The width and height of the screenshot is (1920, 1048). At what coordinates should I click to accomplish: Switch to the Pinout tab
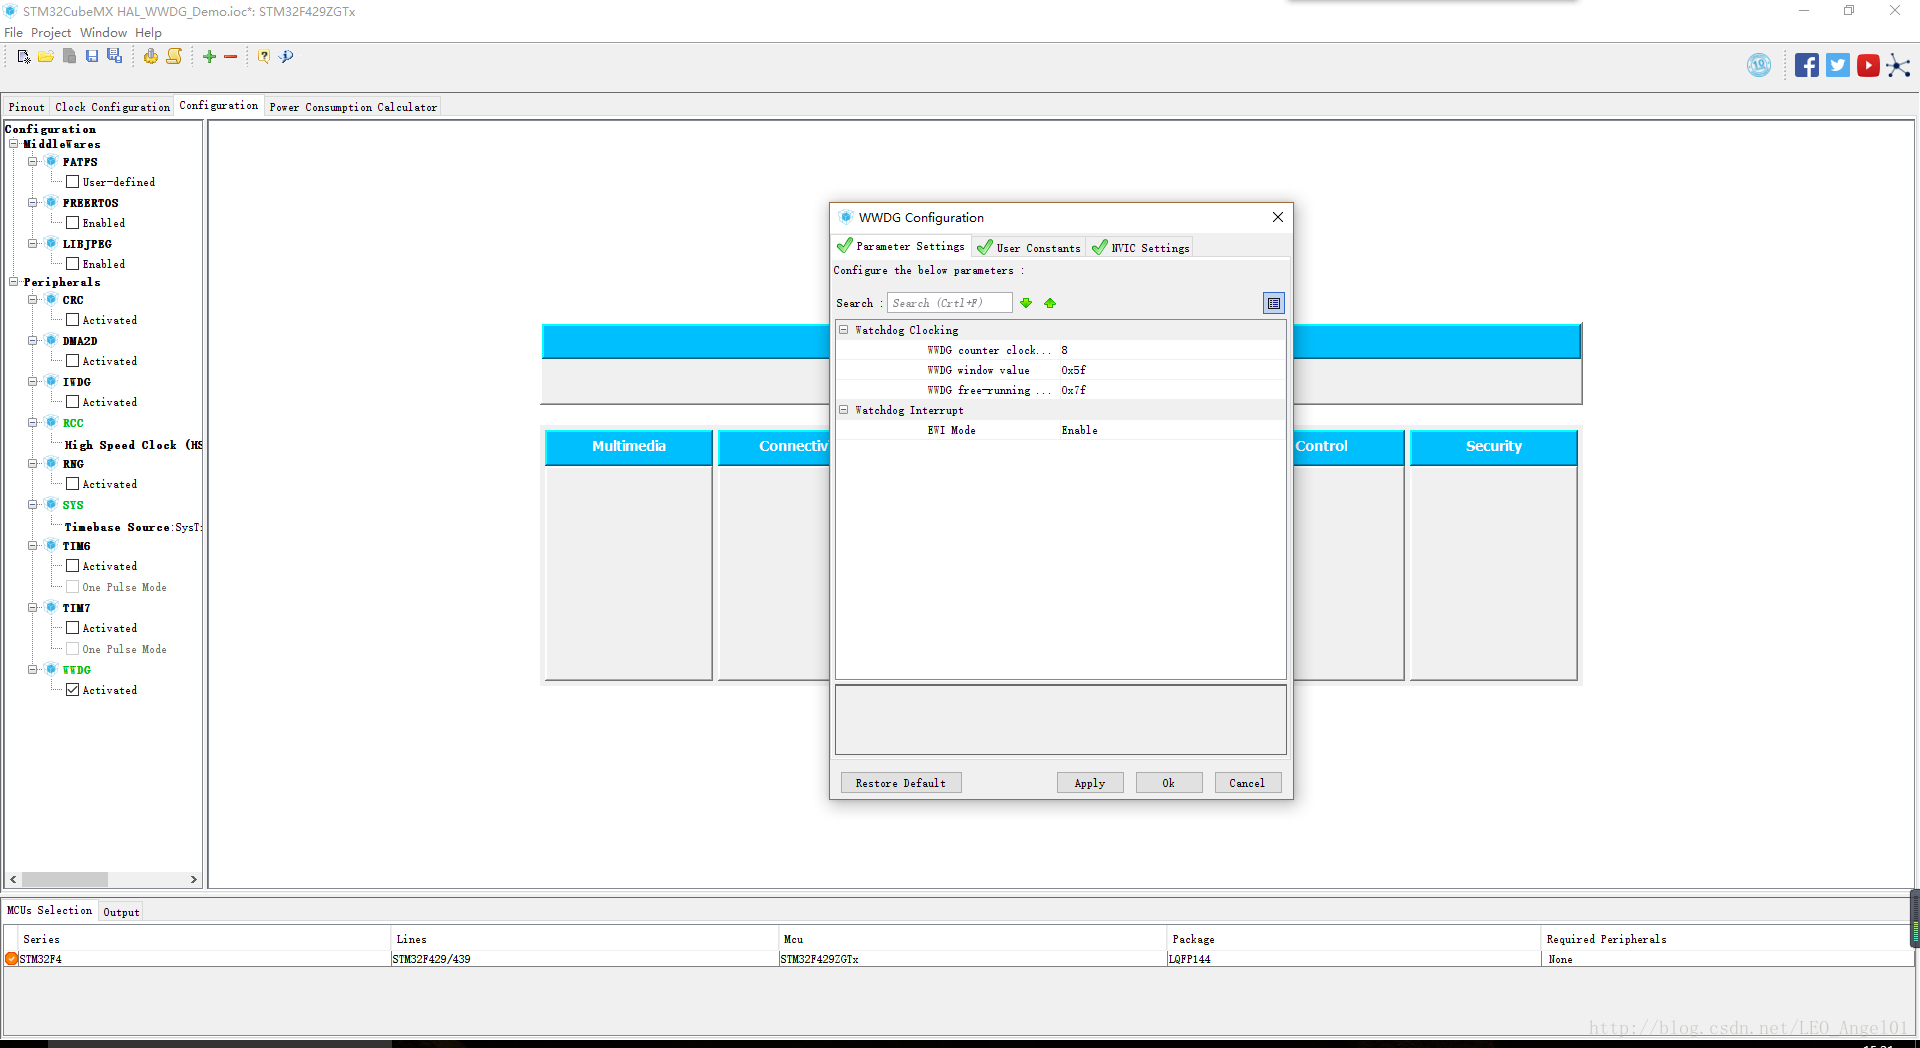tap(26, 107)
